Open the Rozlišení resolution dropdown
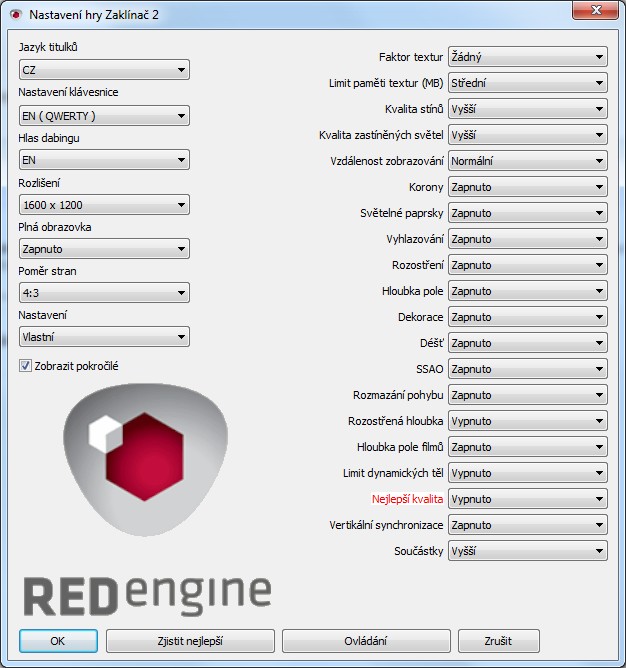This screenshot has width=626, height=668. point(104,205)
